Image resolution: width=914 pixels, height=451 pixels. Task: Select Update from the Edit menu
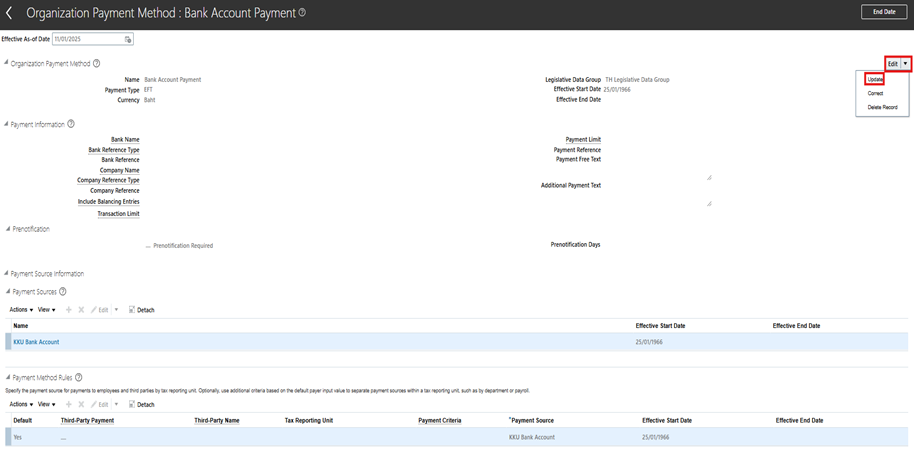click(x=875, y=79)
